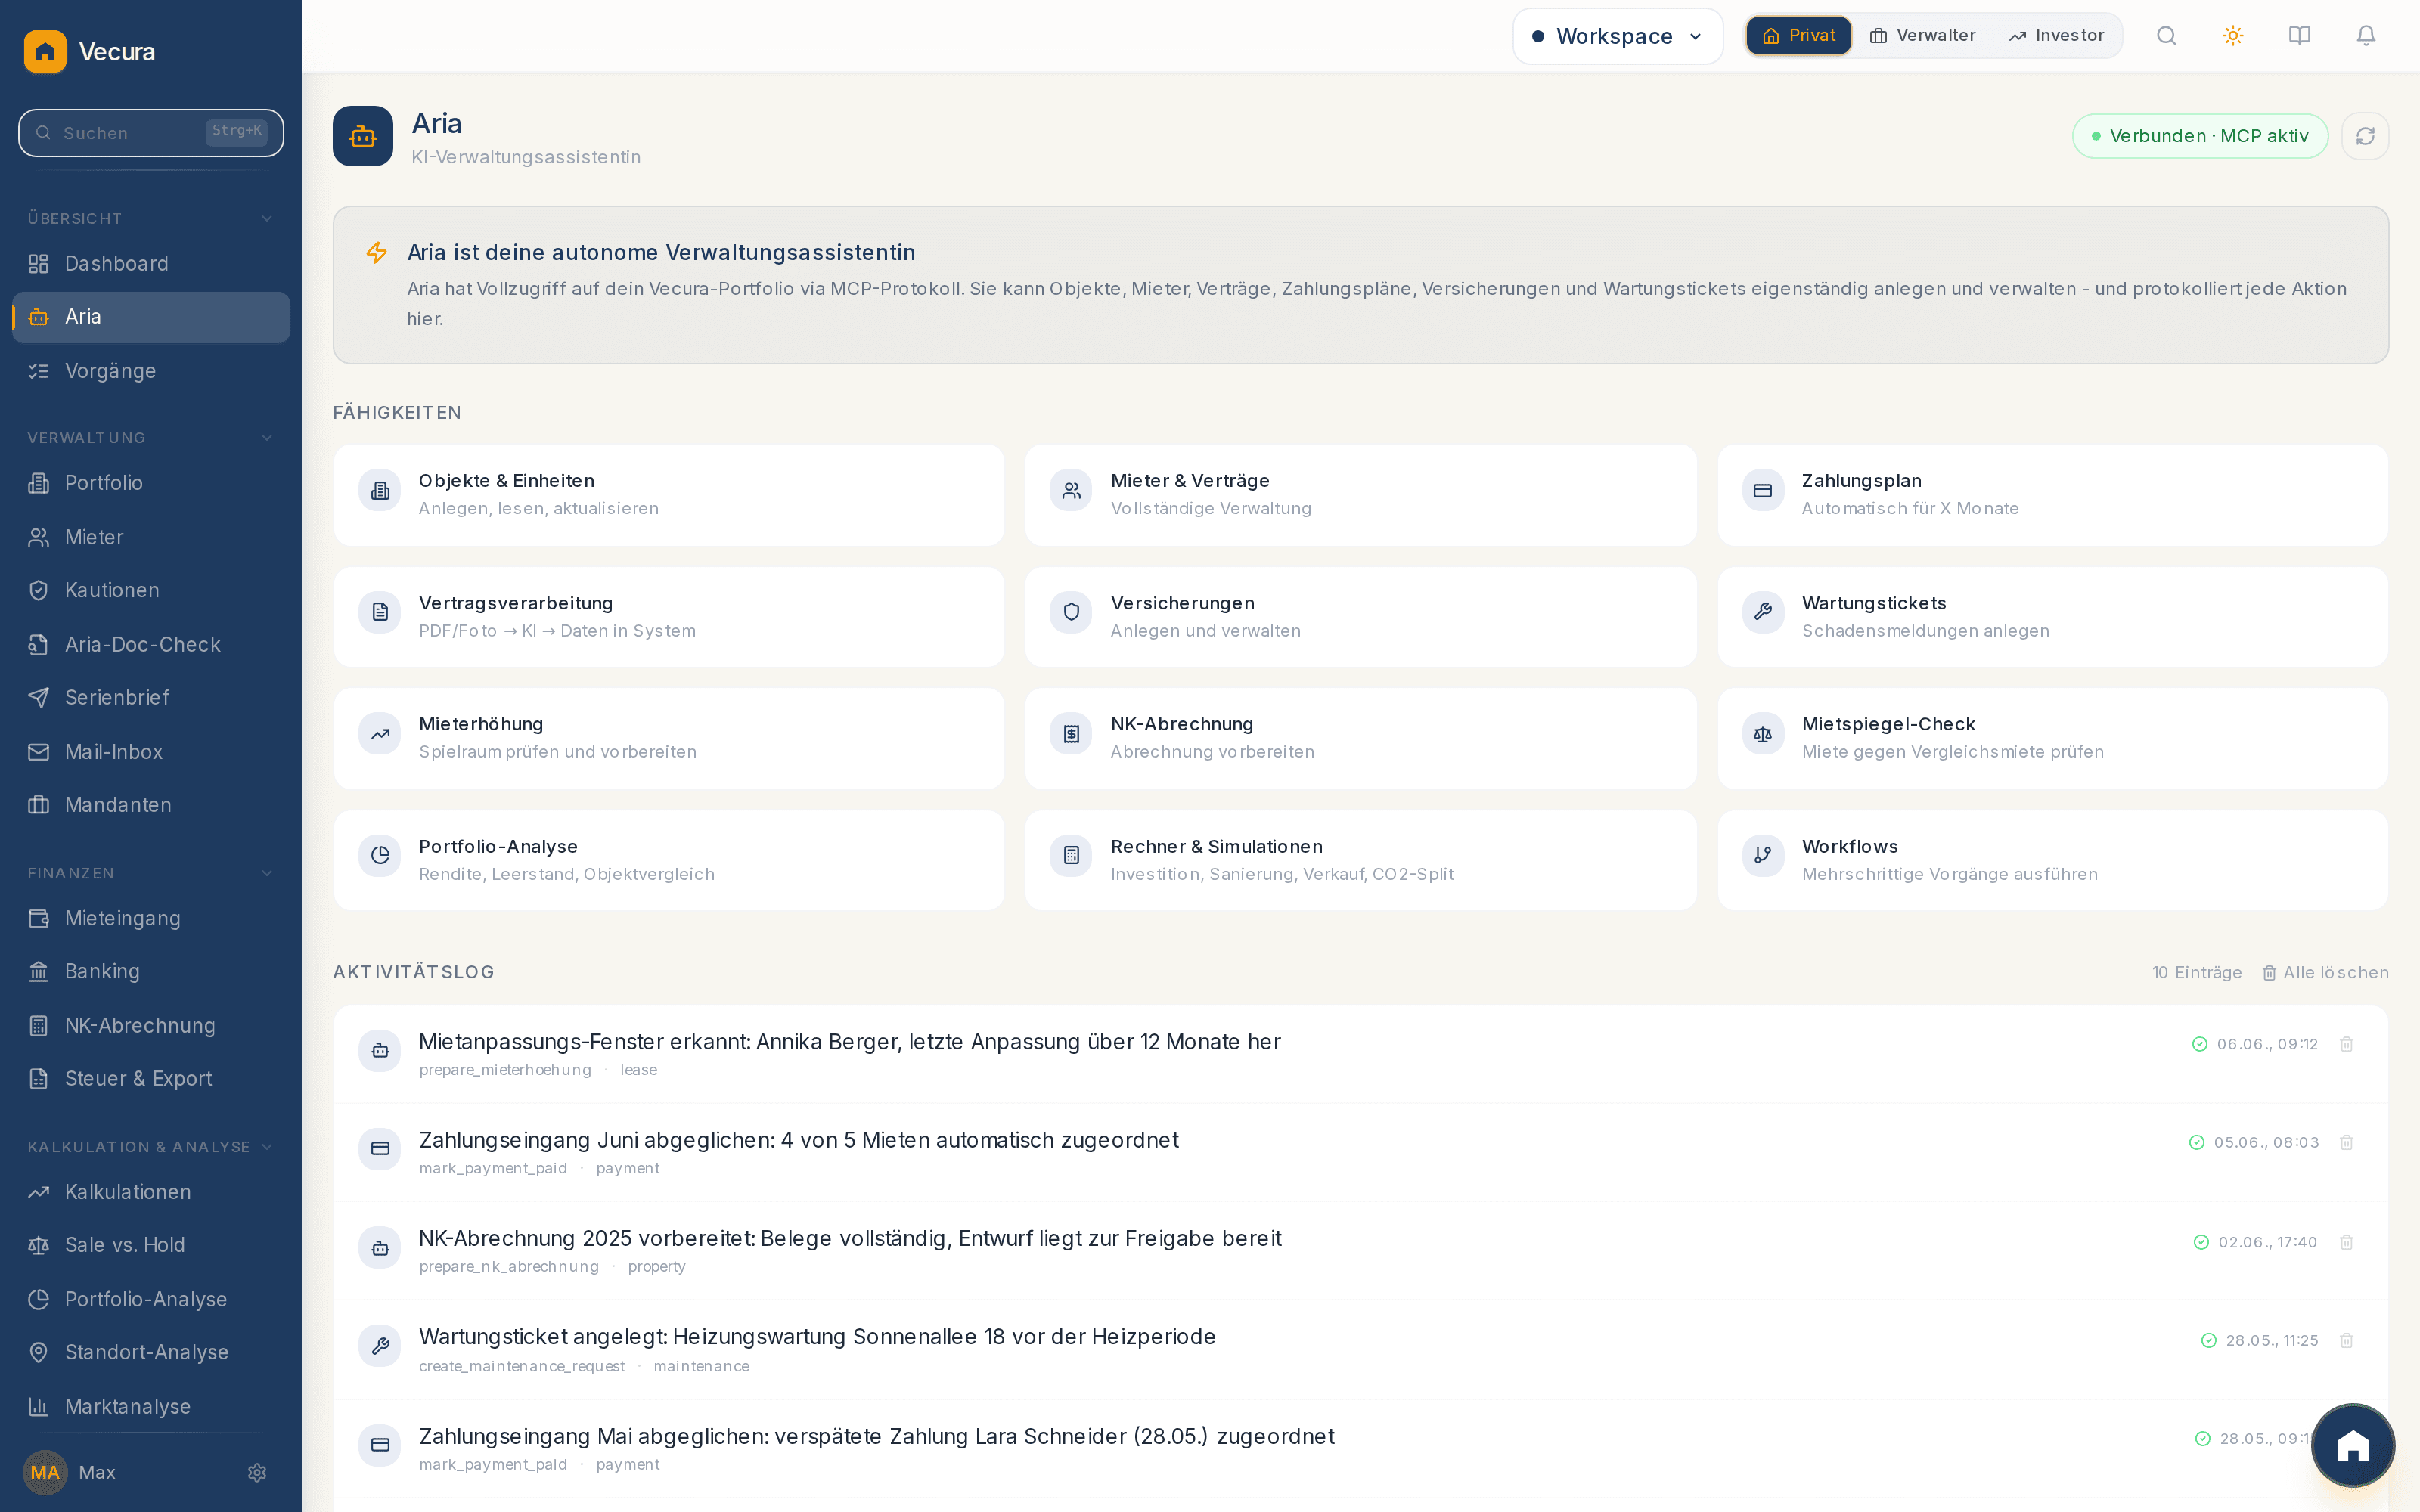
Task: Open Steuer & Export in sidebar
Action: pos(151,1078)
